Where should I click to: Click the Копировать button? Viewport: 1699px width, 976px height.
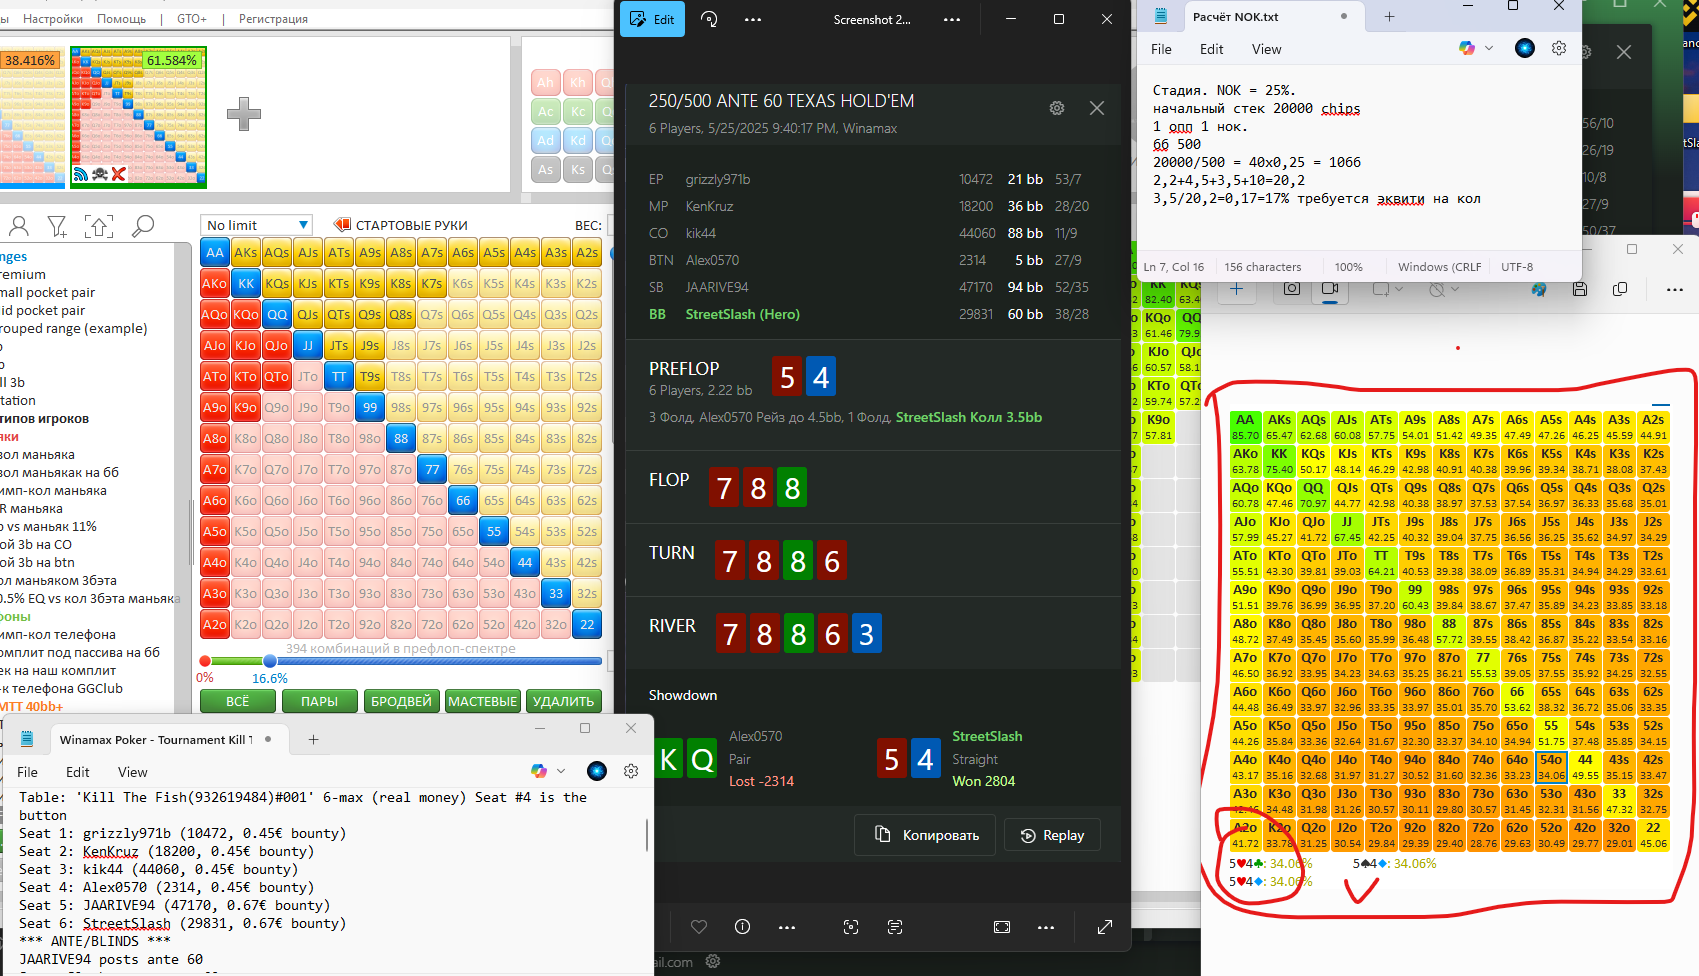pos(925,835)
